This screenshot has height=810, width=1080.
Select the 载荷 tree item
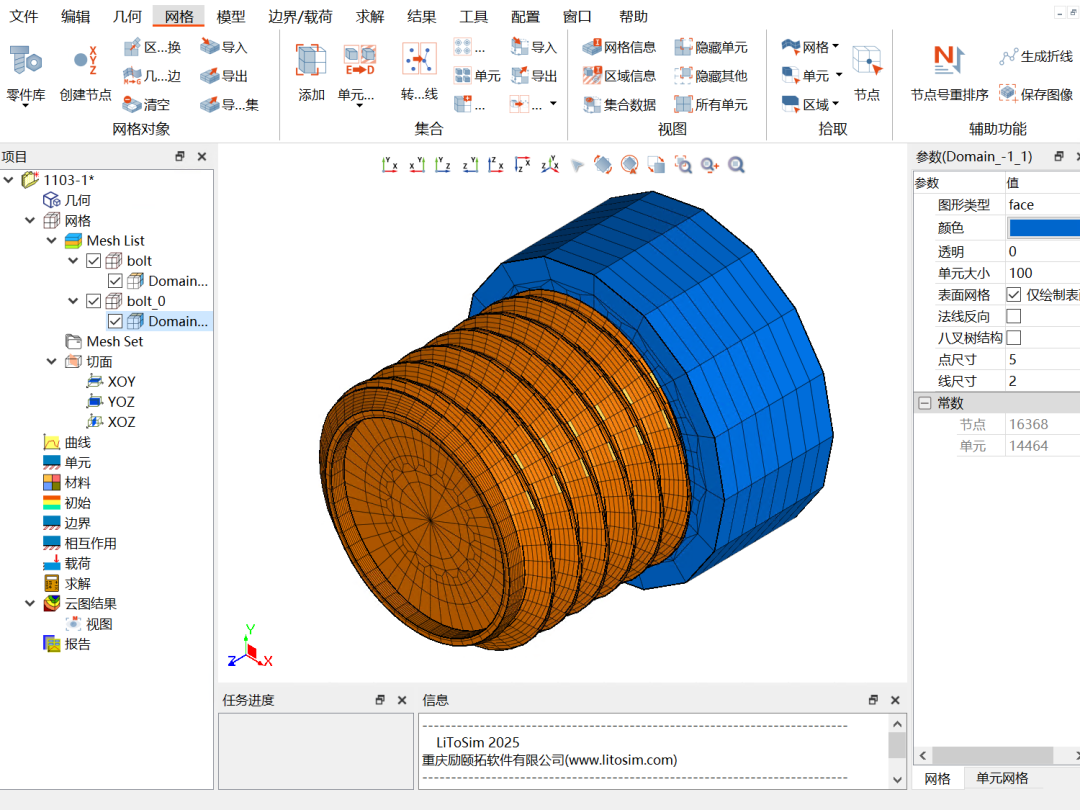pos(67,563)
